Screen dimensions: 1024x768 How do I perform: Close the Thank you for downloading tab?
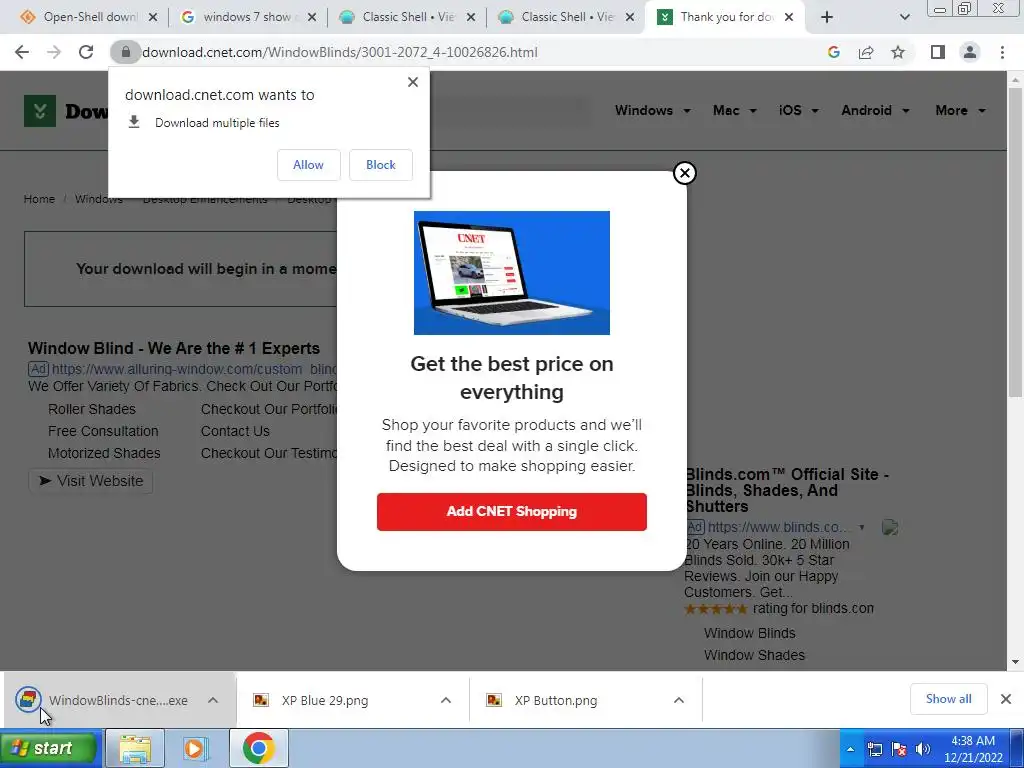point(789,18)
